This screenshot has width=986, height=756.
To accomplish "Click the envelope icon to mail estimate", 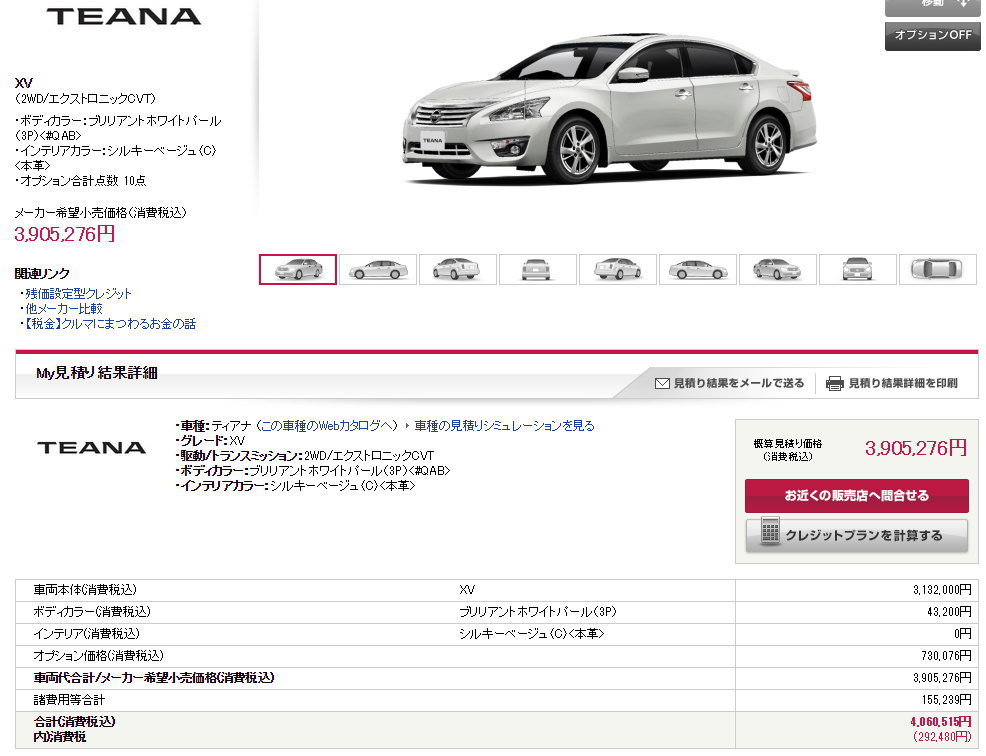I will [x=662, y=383].
